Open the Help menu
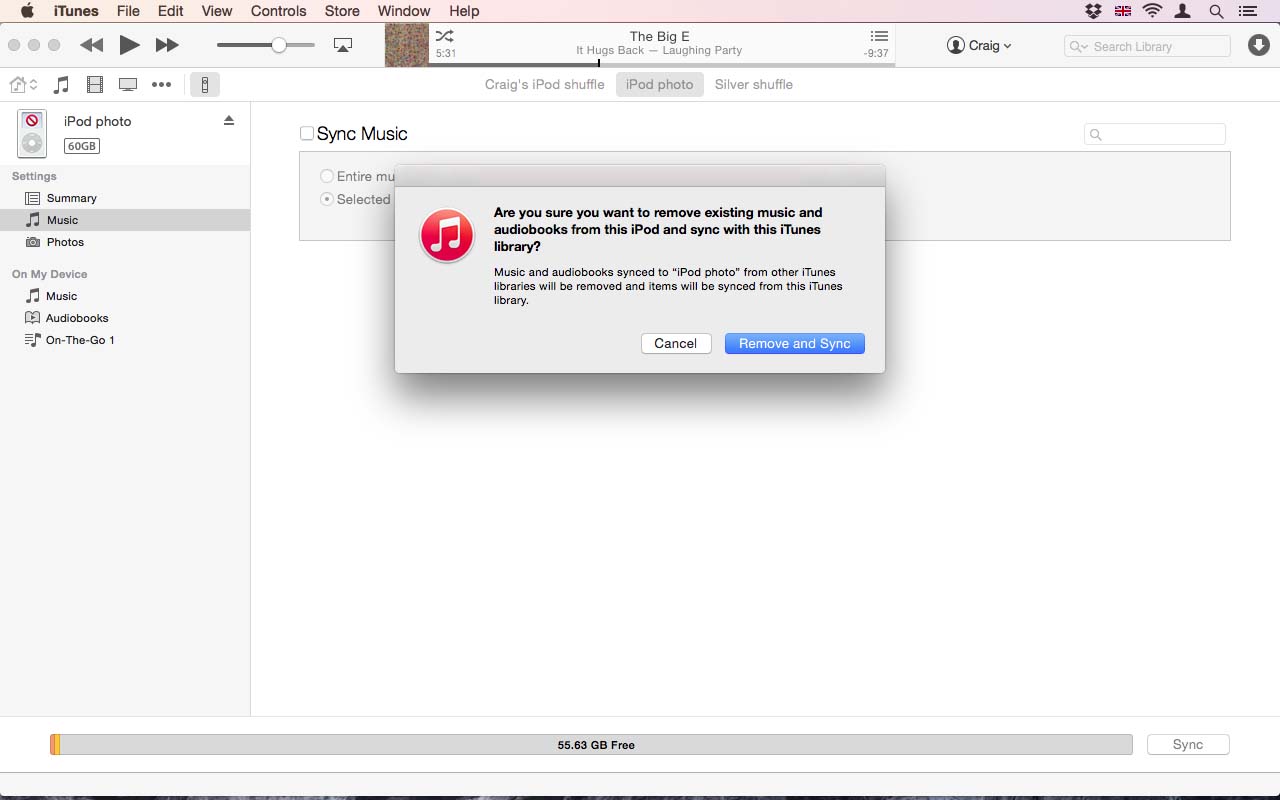1280x800 pixels. tap(464, 11)
